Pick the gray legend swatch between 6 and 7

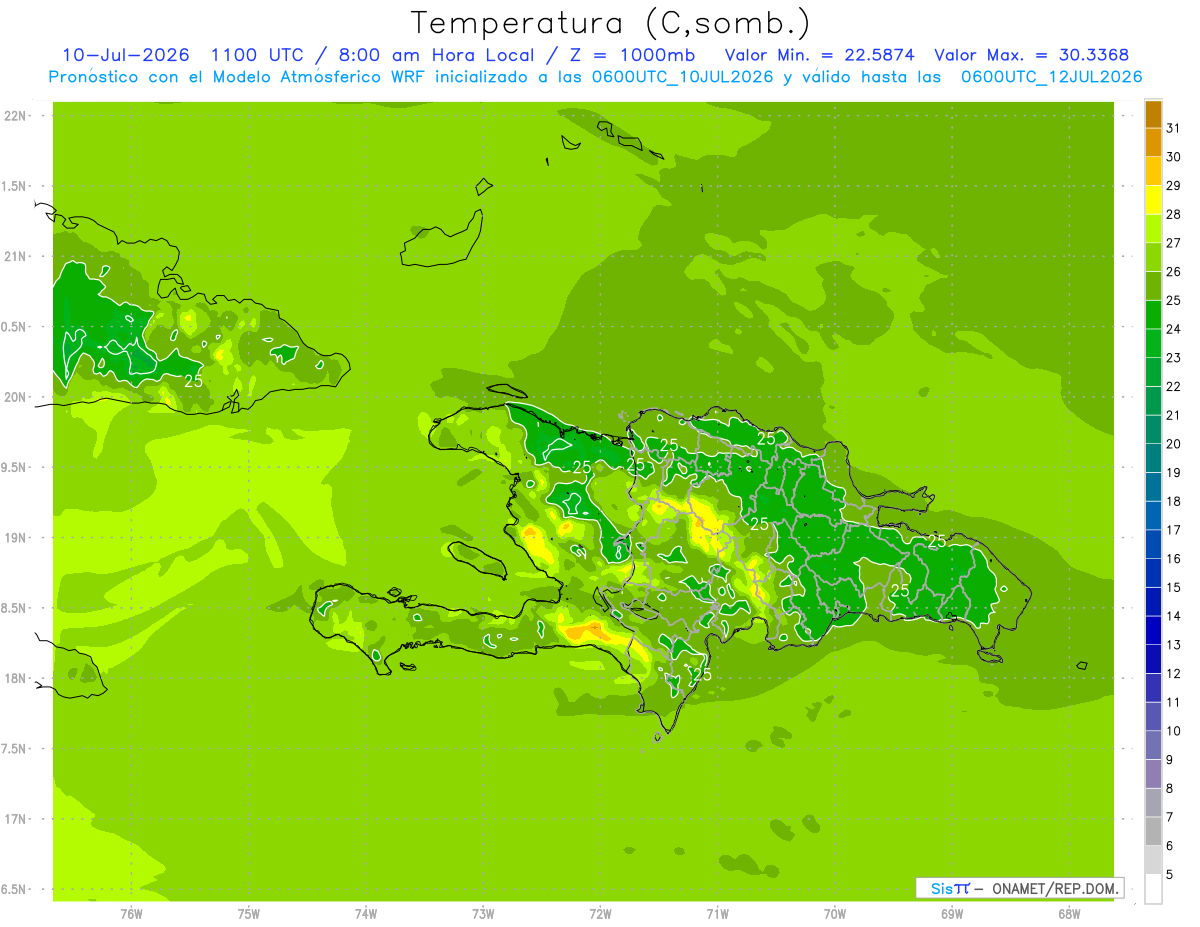(x=1153, y=832)
